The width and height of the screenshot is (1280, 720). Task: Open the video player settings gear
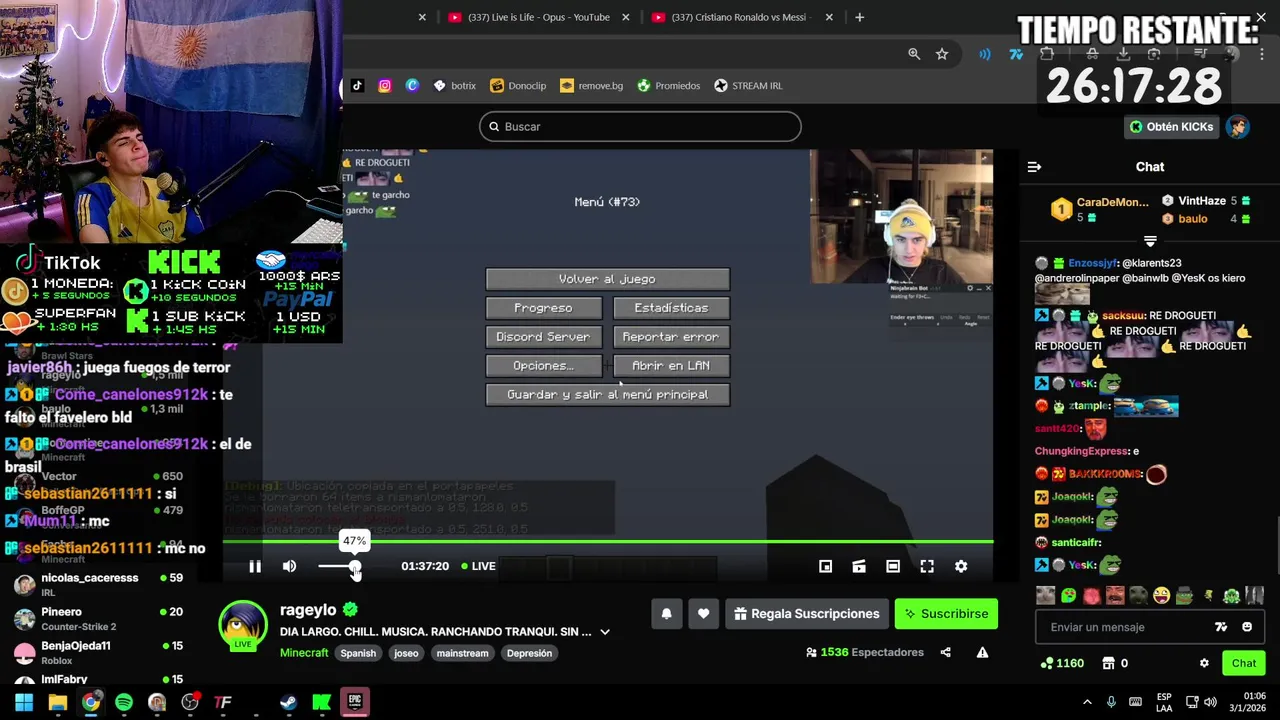tap(961, 566)
